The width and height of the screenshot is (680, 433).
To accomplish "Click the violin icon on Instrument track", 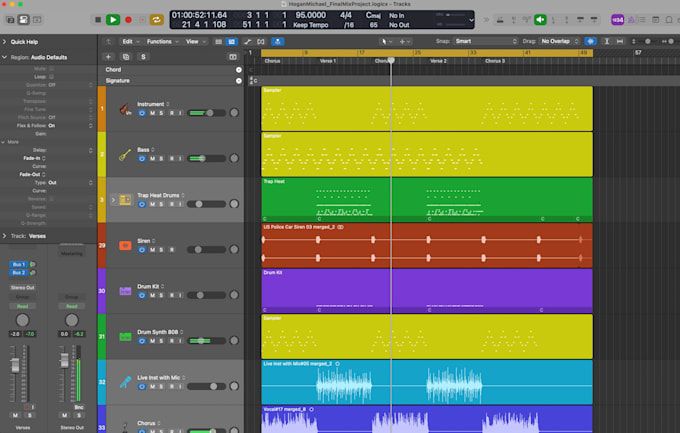I will pos(125,109).
